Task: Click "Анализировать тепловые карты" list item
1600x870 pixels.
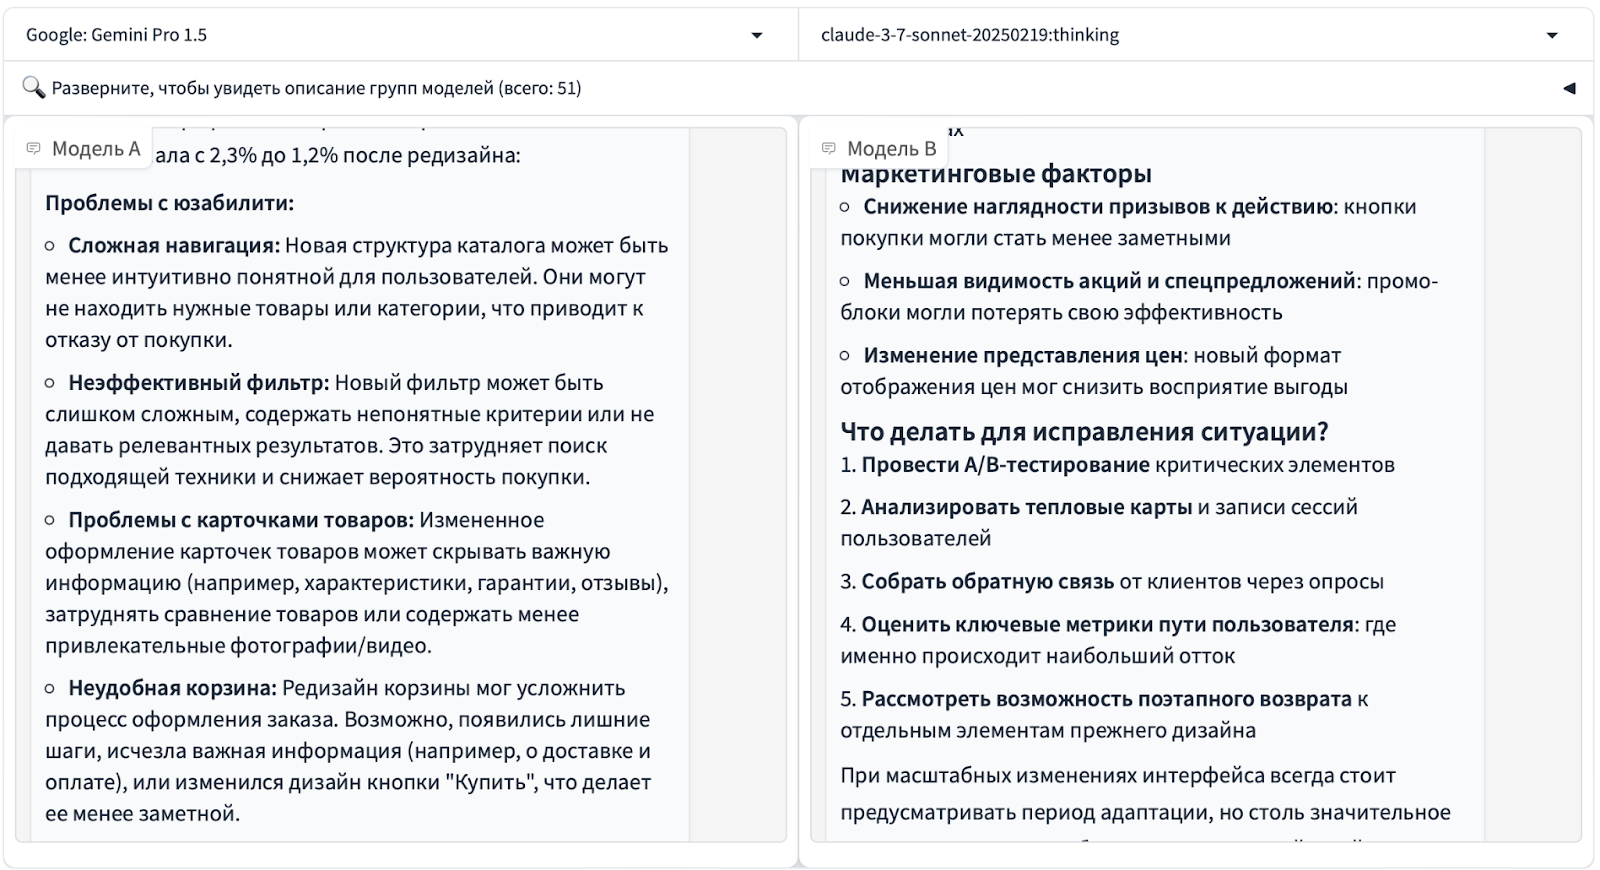Action: pyautogui.click(x=1026, y=507)
